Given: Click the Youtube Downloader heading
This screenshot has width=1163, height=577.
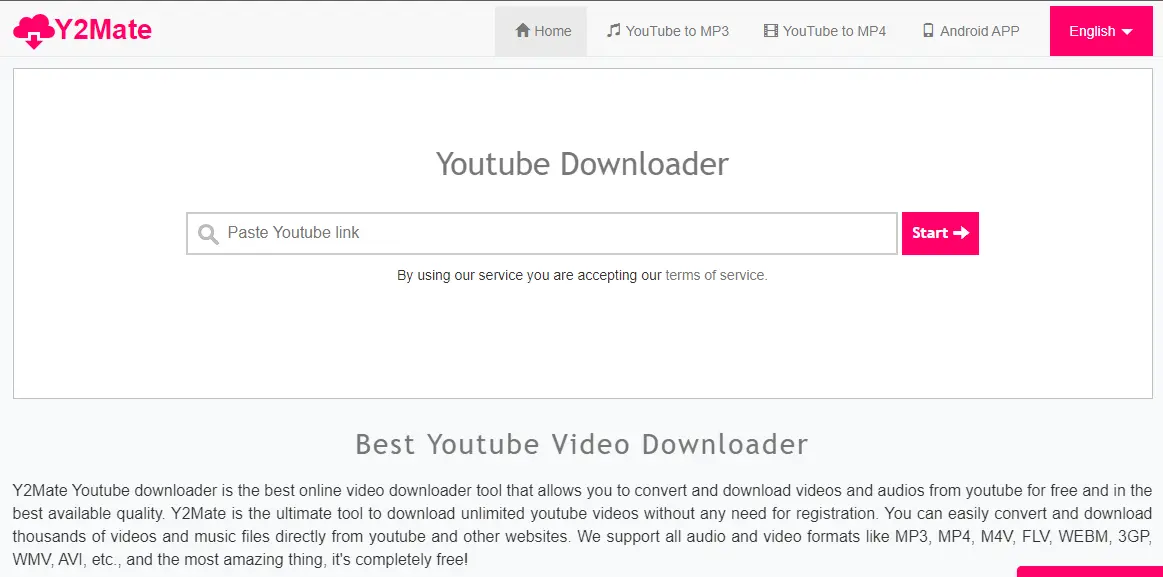Looking at the screenshot, I should [x=582, y=164].
